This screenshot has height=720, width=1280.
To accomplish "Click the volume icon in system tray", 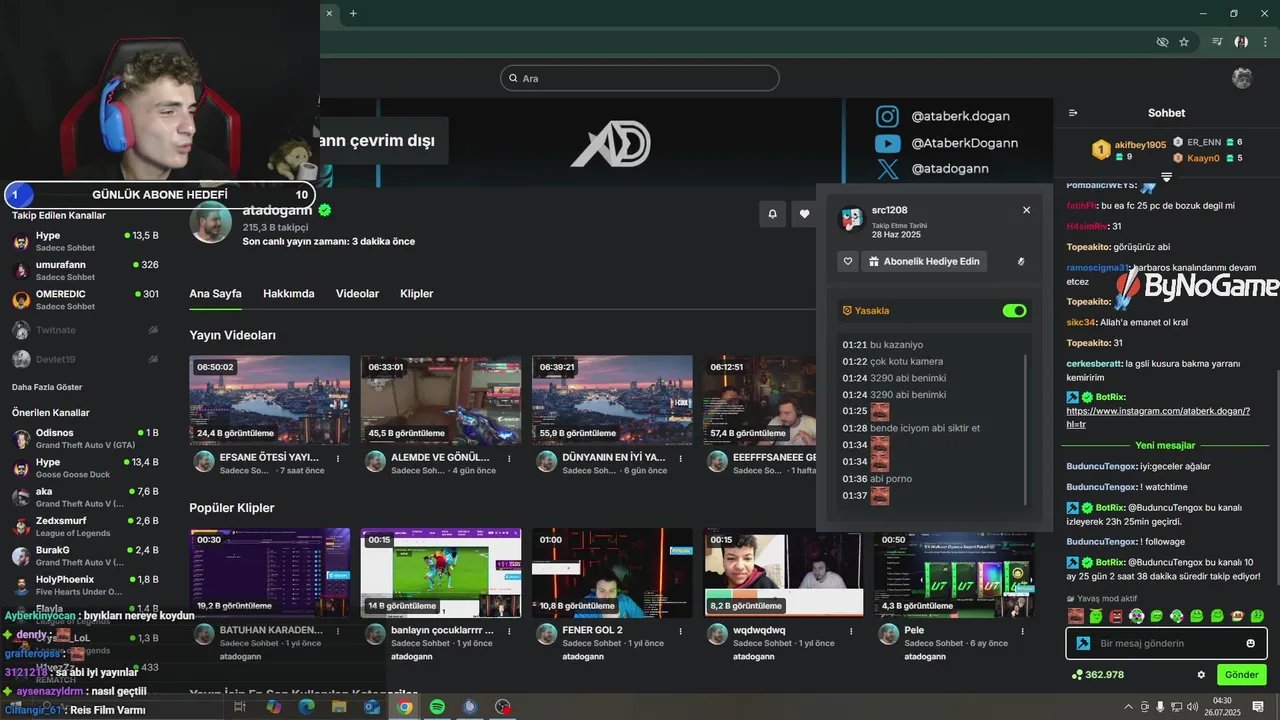I will coord(1192,707).
